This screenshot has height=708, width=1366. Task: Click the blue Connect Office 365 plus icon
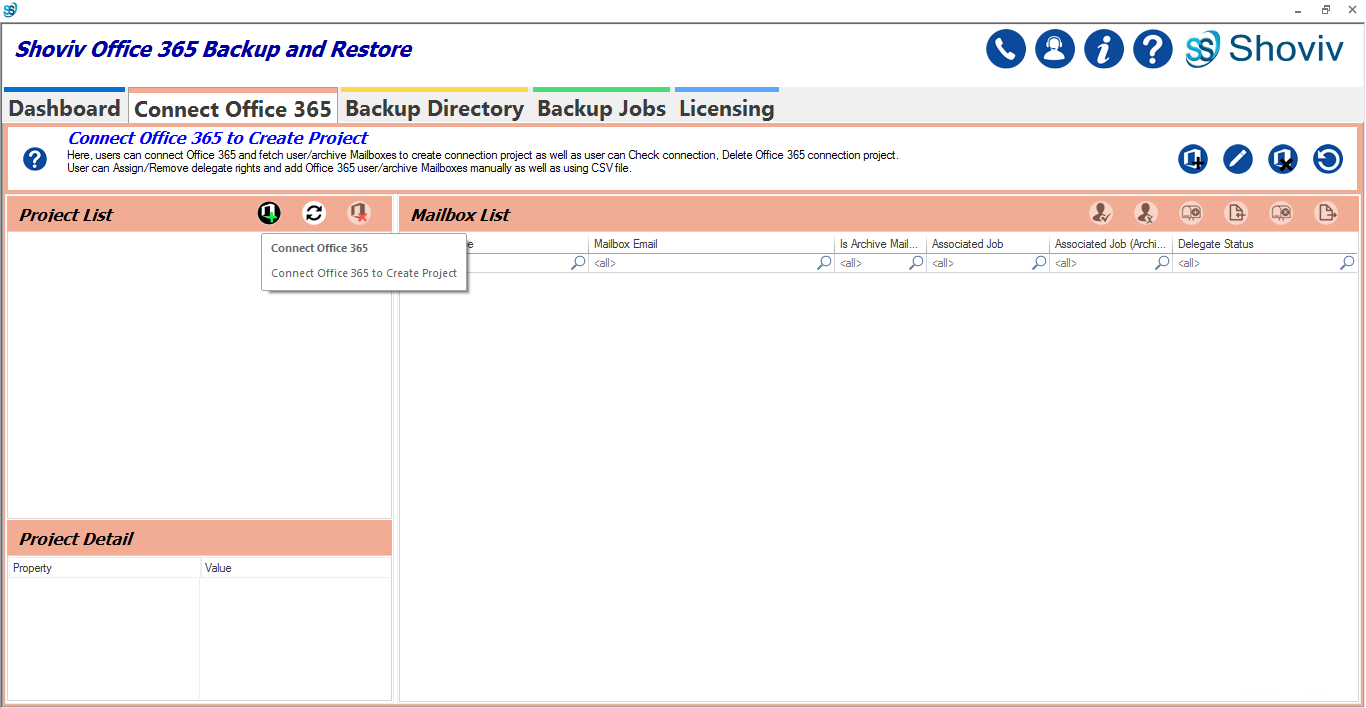[1192, 159]
